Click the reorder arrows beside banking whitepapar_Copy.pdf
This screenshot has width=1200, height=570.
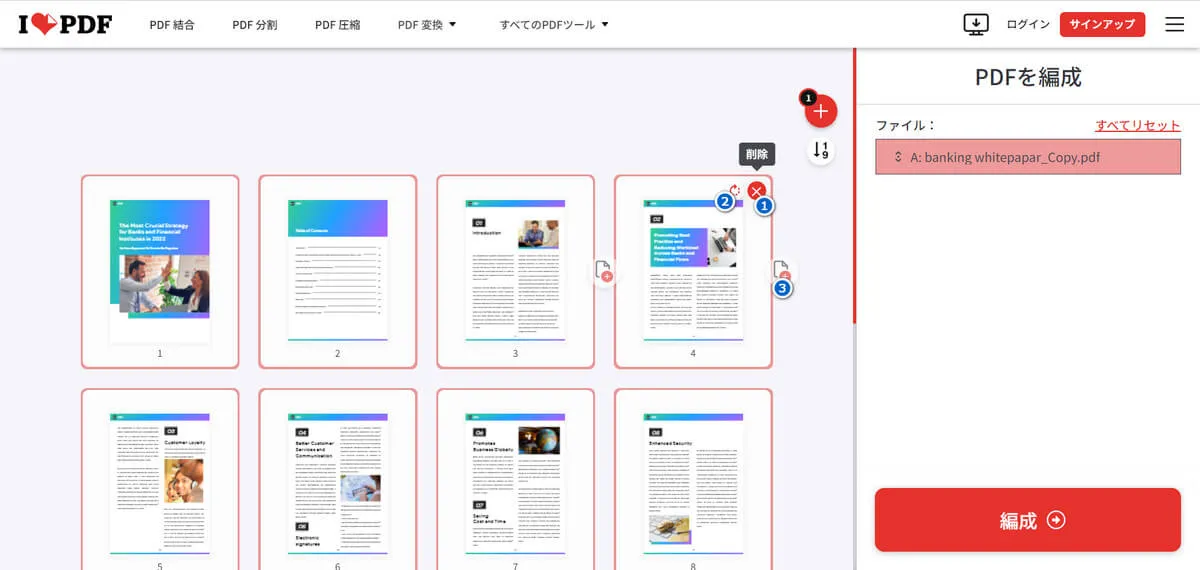pyautogui.click(x=898, y=157)
